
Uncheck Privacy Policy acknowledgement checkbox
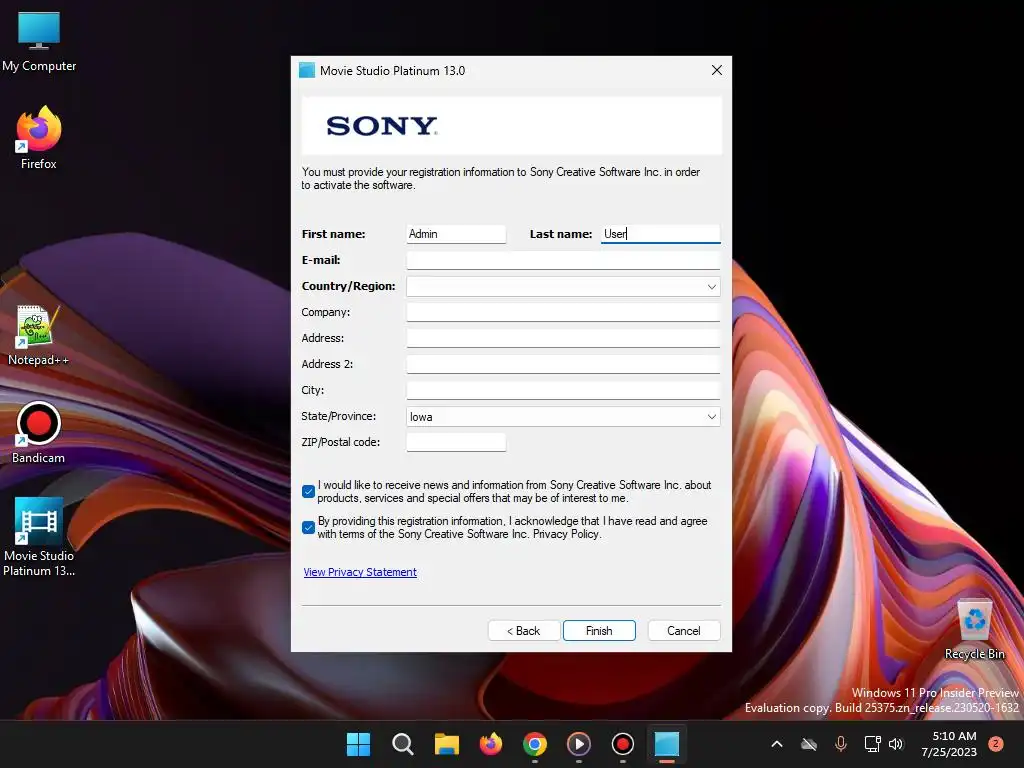point(309,528)
